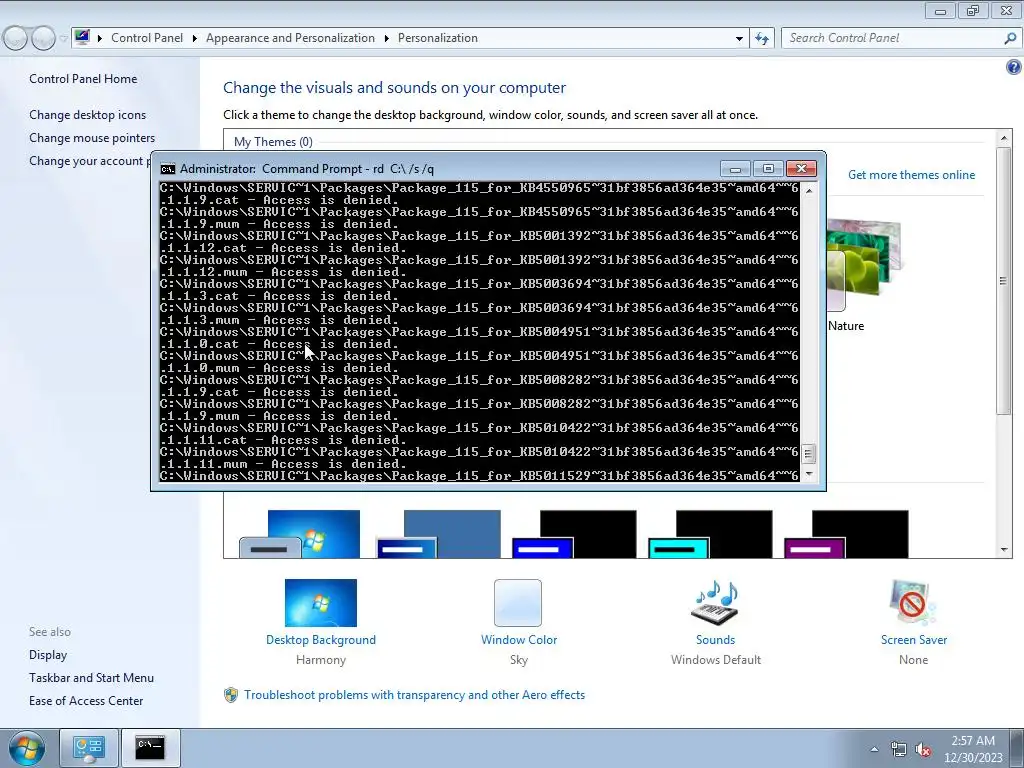This screenshot has width=1024, height=768.
Task: Click the Window Color text link
Action: pyautogui.click(x=519, y=640)
